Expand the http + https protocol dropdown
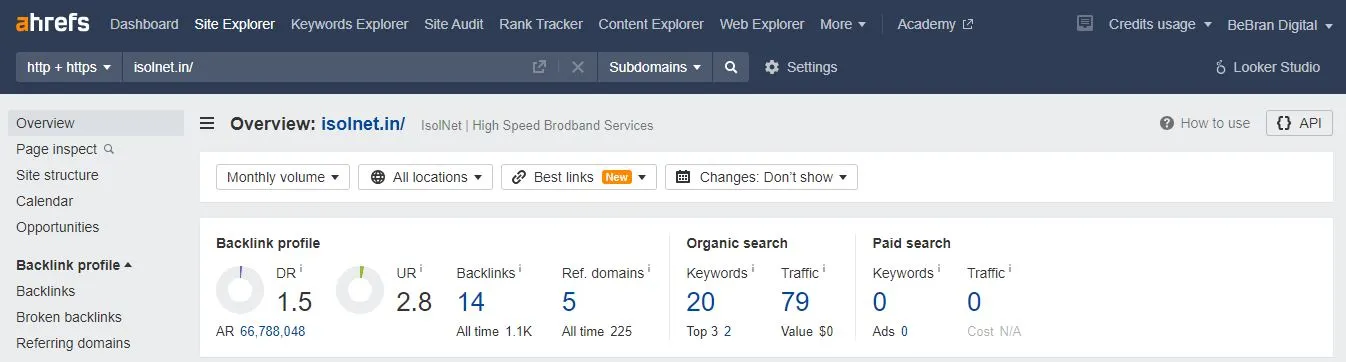 pyautogui.click(x=69, y=67)
